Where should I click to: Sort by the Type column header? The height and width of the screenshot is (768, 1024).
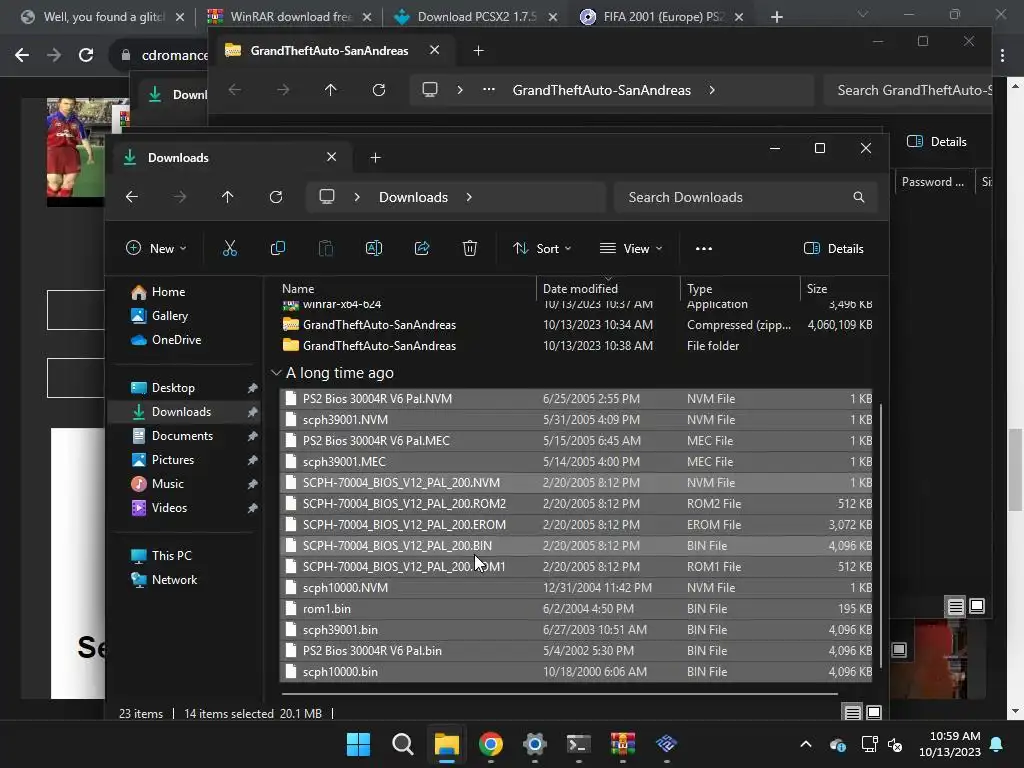pyautogui.click(x=699, y=289)
